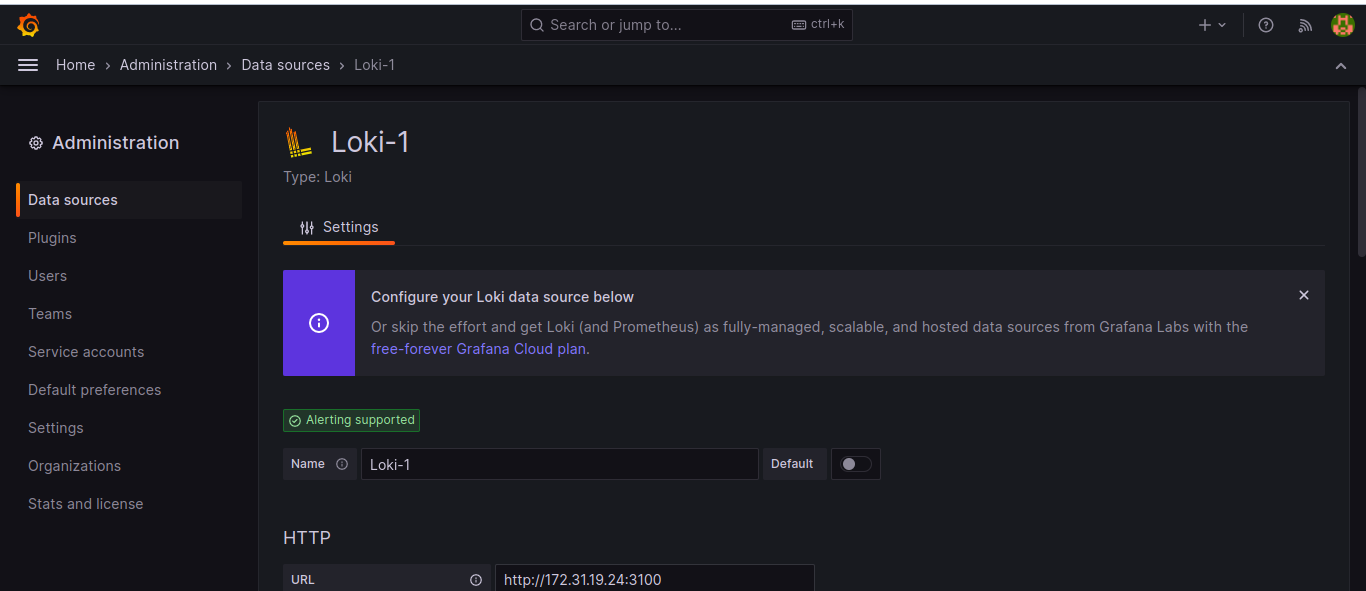Open Stats and license in sidebar
This screenshot has width=1366, height=591.
[85, 504]
